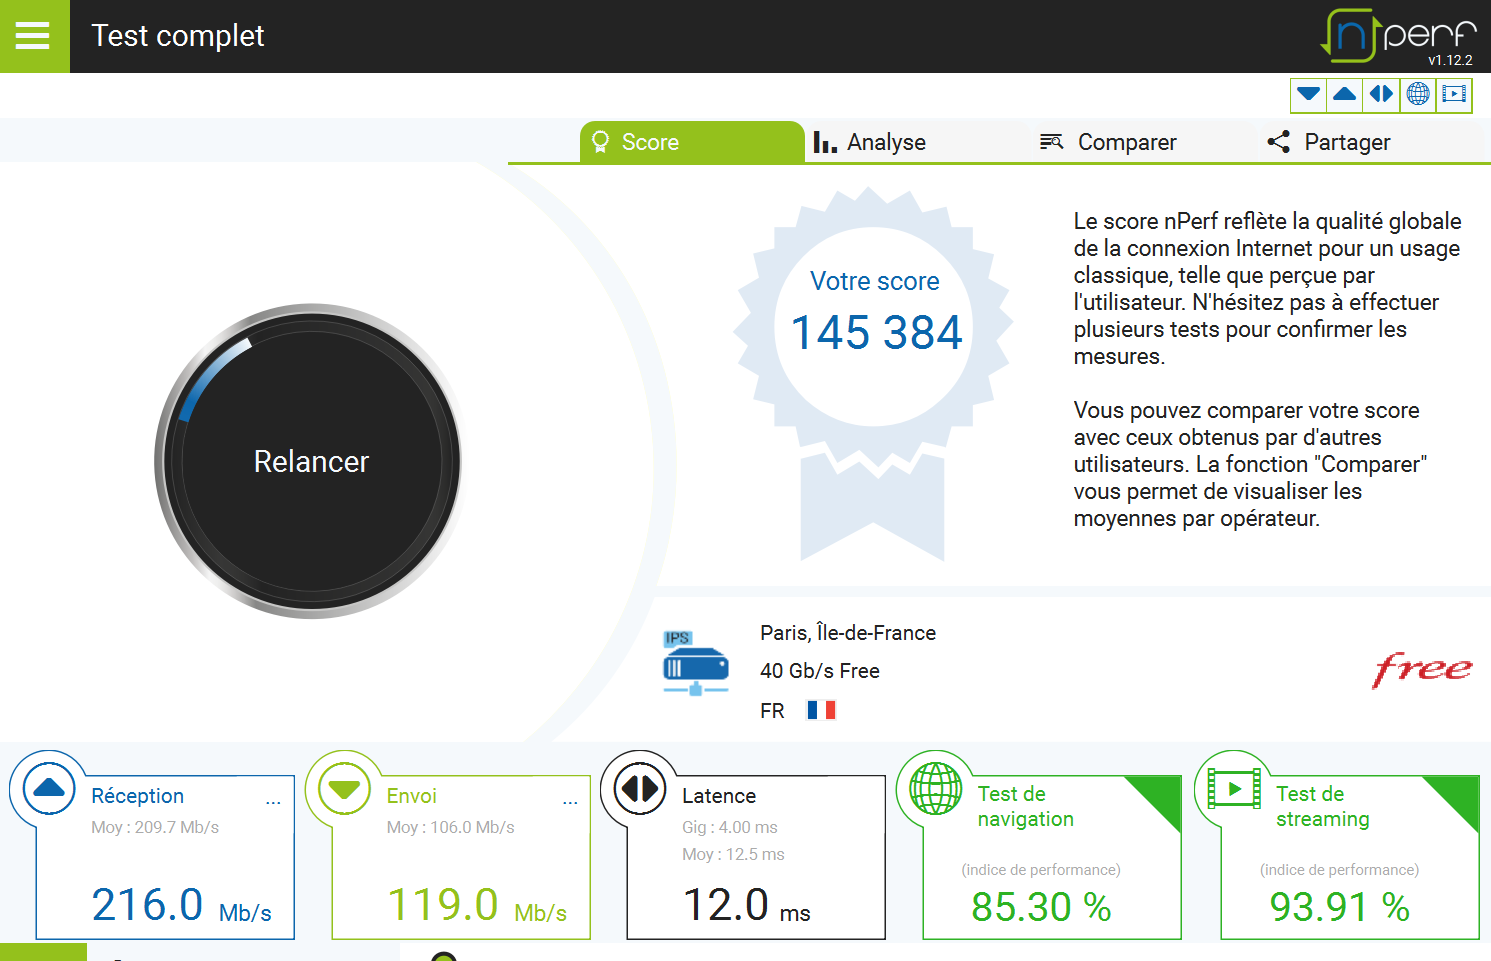Toggle the streaming test film button in the top toolbar

[x=1454, y=94]
